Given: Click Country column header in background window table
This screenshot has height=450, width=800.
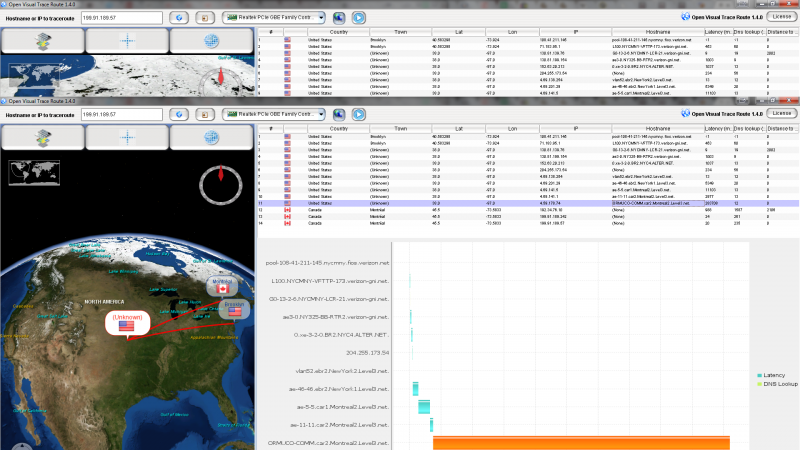Looking at the screenshot, I should click(x=338, y=32).
